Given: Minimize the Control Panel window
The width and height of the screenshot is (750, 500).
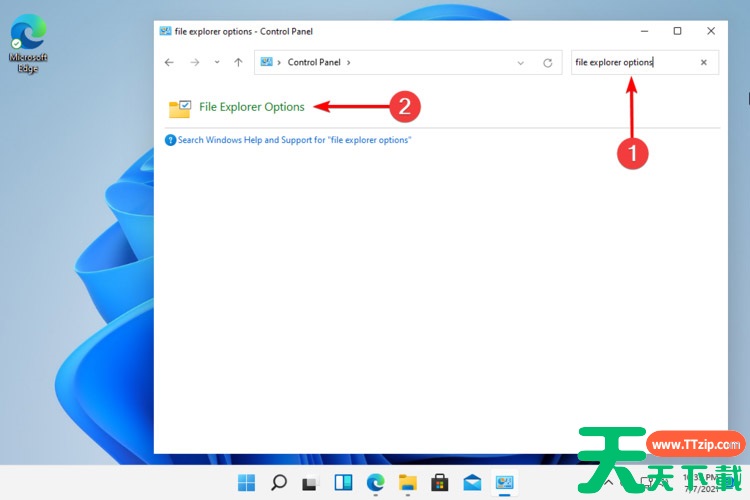Looking at the screenshot, I should click(644, 31).
